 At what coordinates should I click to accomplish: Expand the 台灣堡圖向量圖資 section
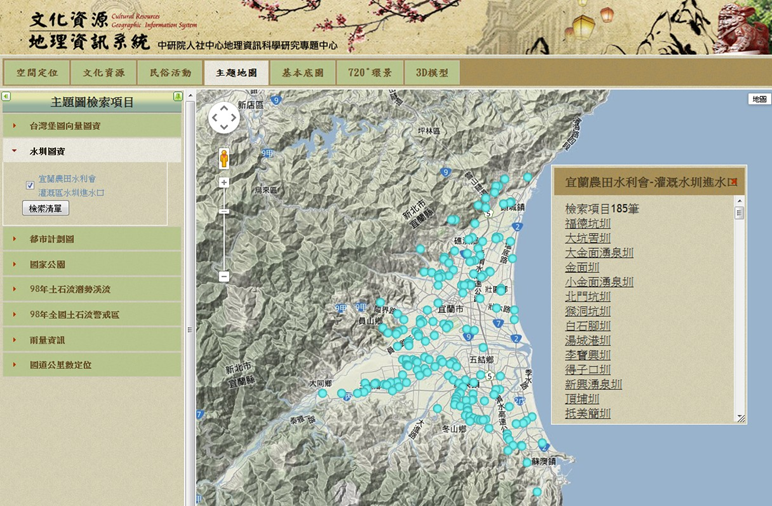pos(64,126)
